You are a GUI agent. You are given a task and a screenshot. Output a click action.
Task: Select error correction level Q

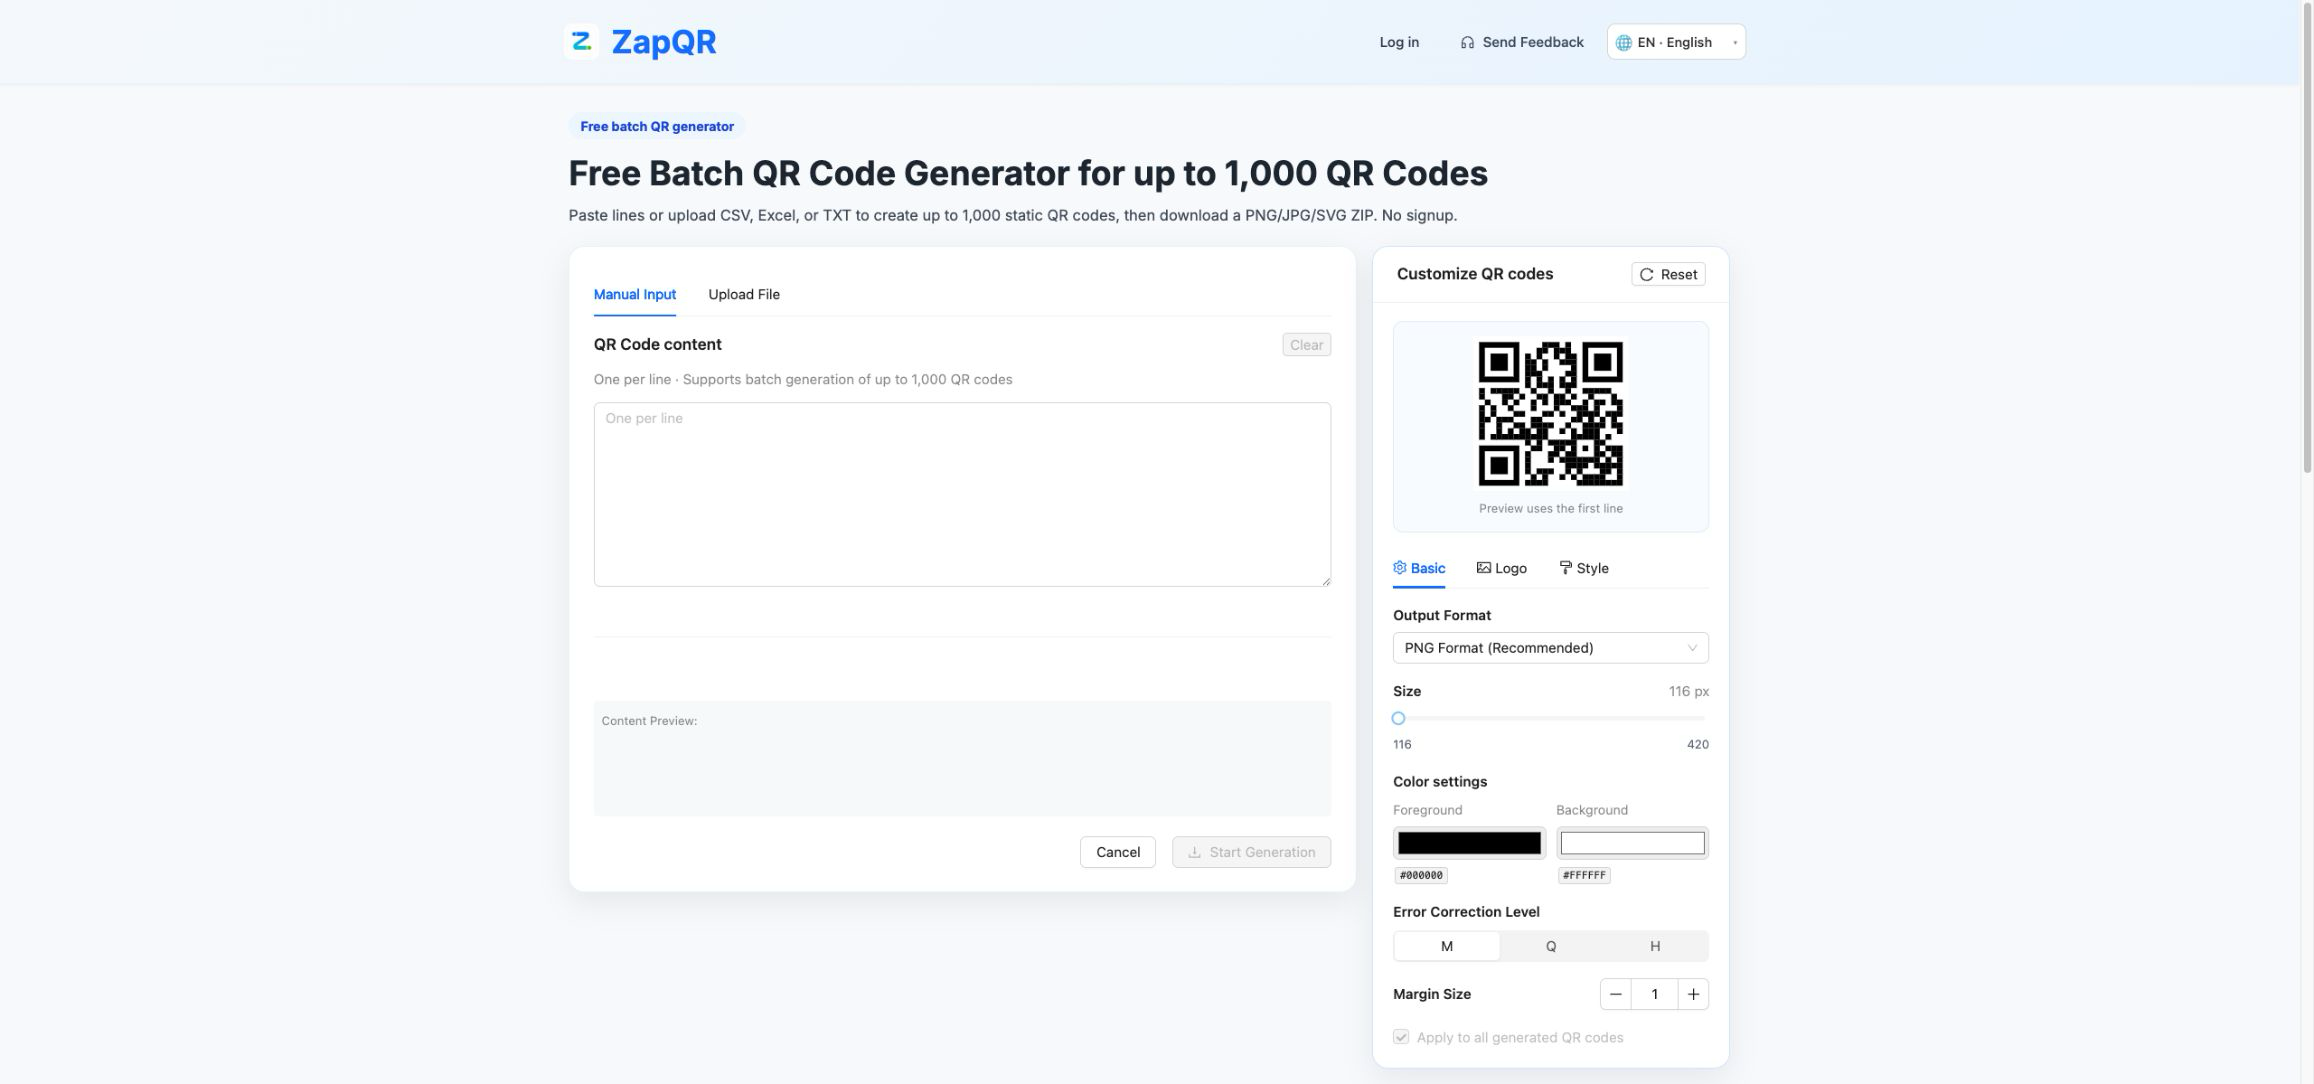1551,947
